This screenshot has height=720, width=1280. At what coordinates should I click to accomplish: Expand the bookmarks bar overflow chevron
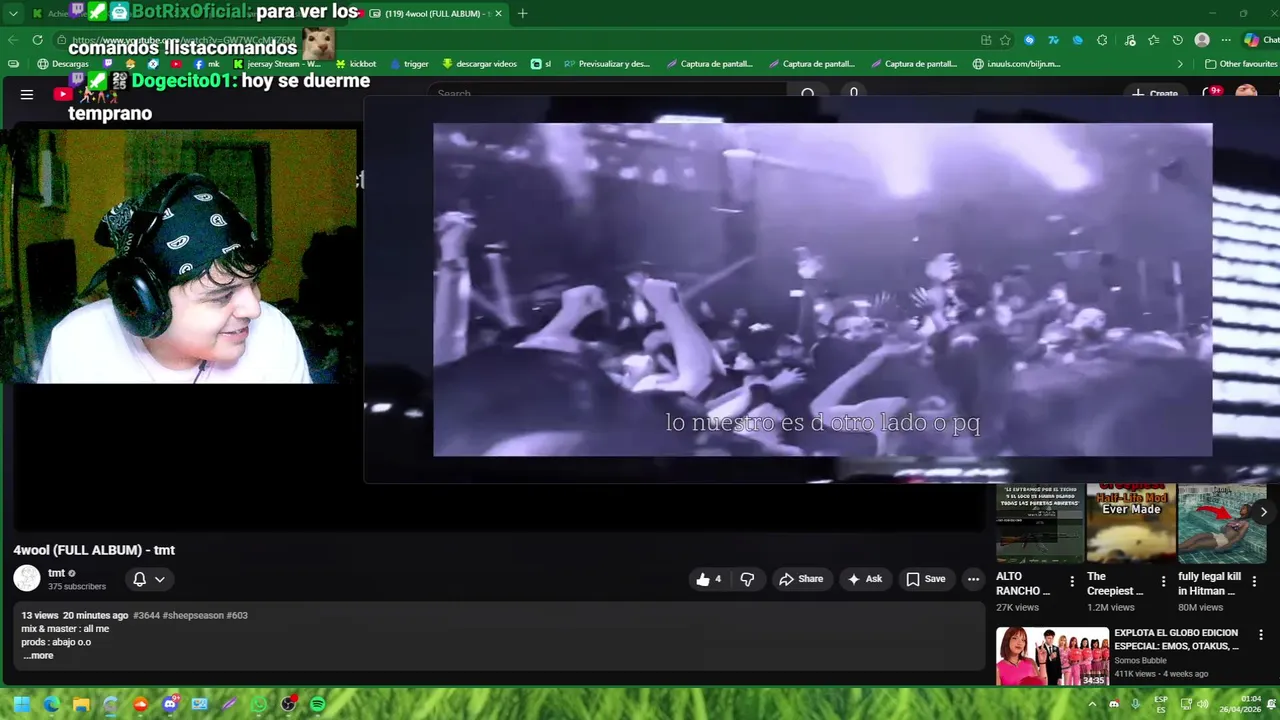coord(1180,64)
